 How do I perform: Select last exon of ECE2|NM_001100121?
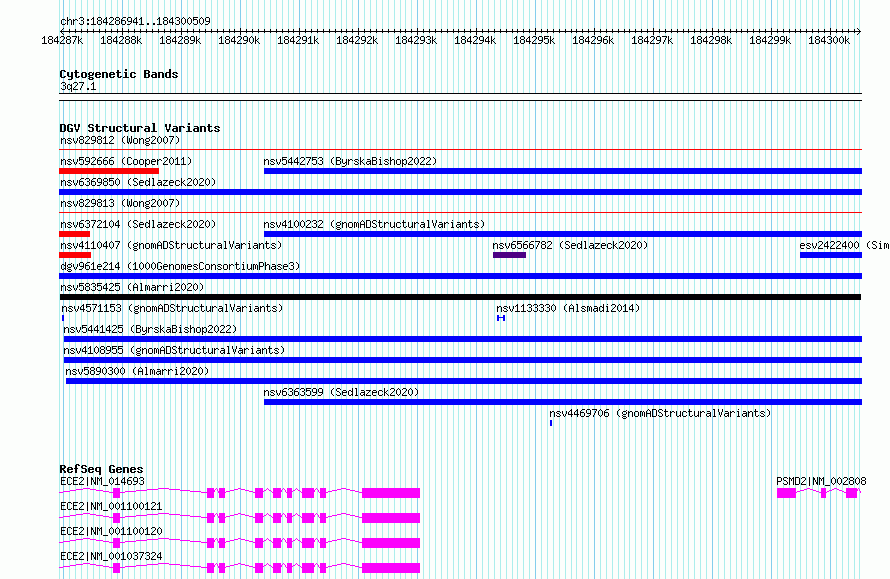click(391, 518)
